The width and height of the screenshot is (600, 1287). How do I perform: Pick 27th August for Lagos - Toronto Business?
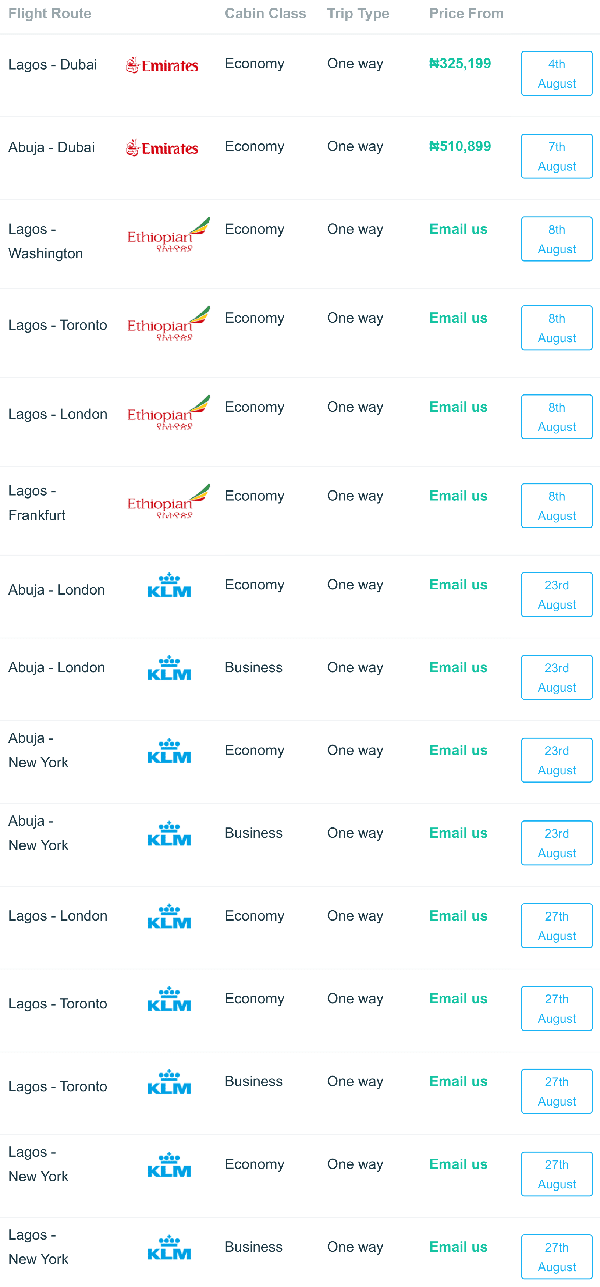click(557, 1092)
